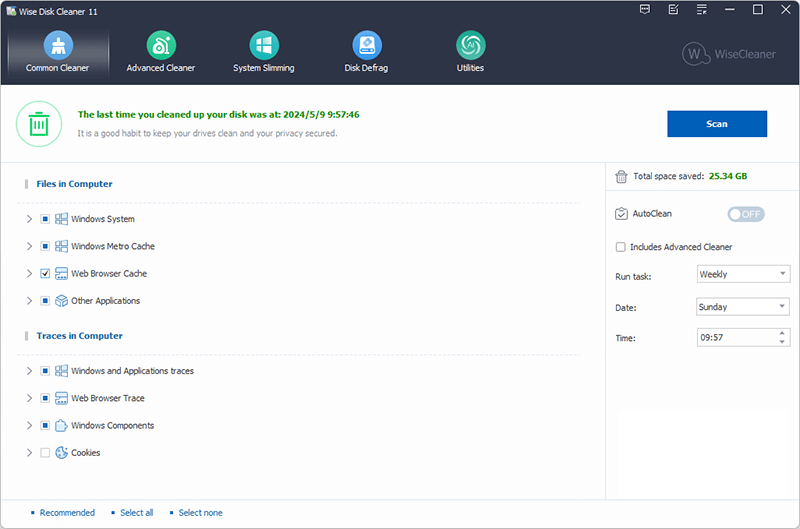Open the Utilities icon
The width and height of the screenshot is (800, 529).
[470, 45]
